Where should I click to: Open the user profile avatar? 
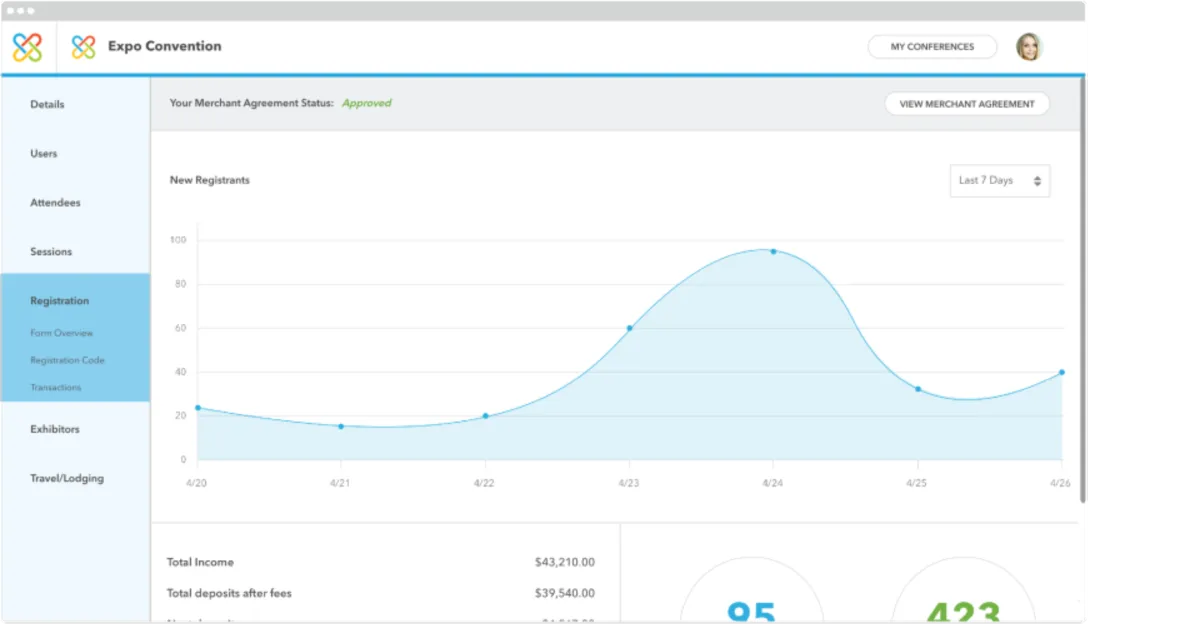click(x=1028, y=47)
